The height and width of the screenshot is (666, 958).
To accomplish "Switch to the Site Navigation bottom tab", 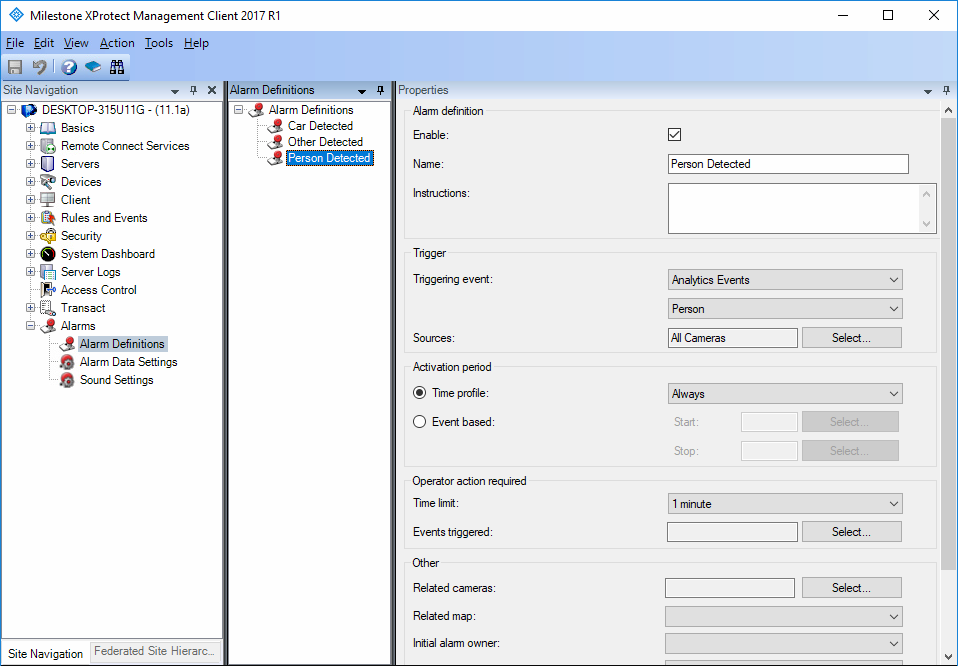I will point(45,654).
